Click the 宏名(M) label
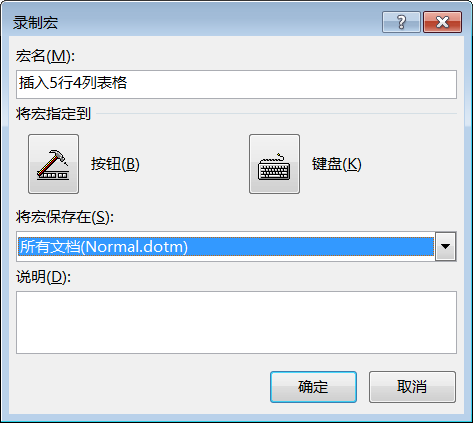This screenshot has width=473, height=423. pyautogui.click(x=45, y=56)
